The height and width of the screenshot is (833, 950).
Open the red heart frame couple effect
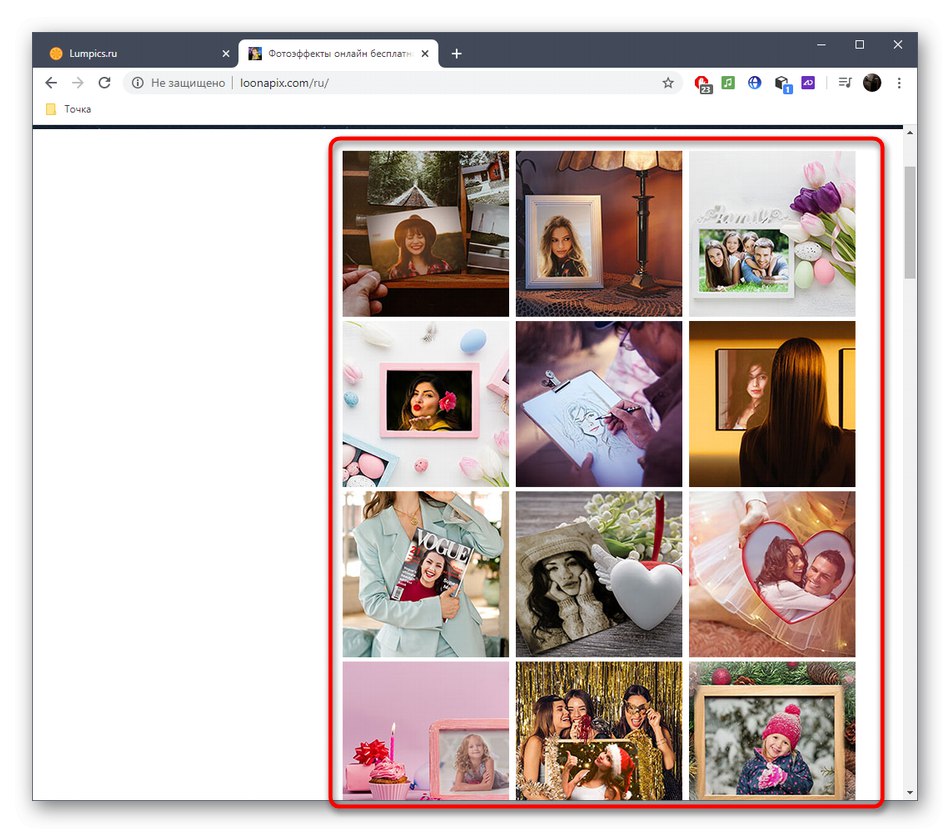tap(772, 574)
